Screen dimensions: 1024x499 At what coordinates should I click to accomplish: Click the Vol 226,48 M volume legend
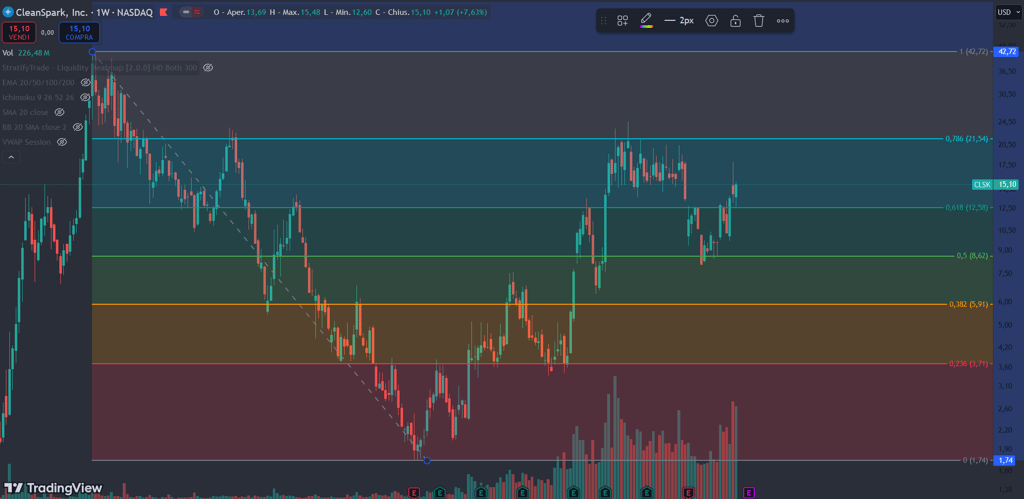[26, 53]
